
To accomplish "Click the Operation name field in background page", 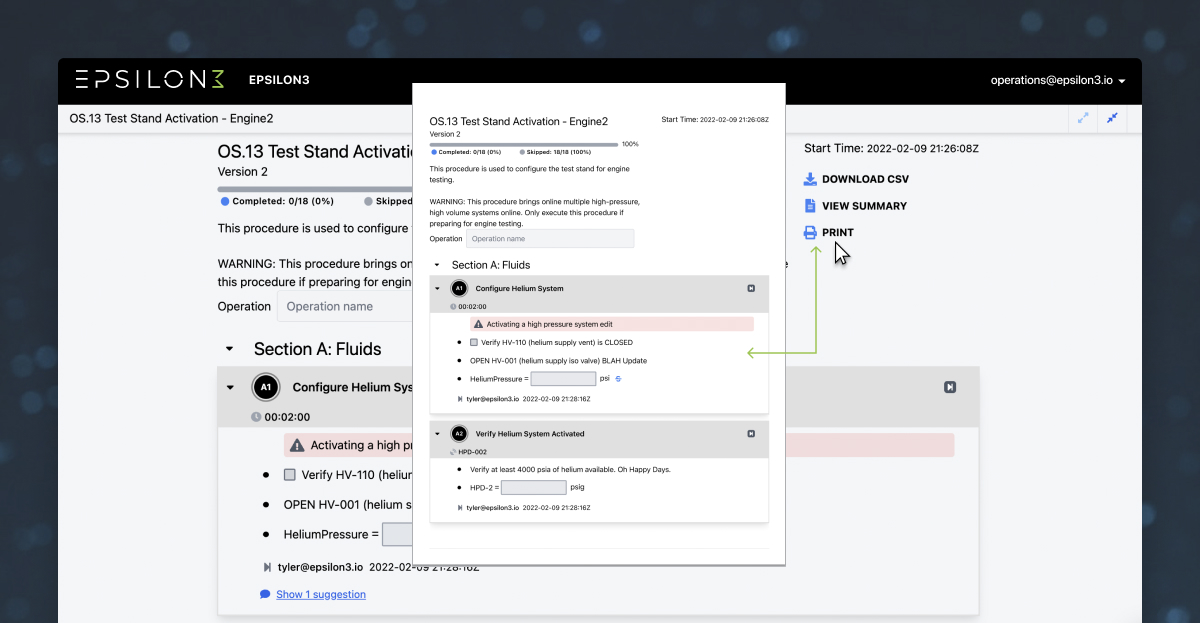I will (345, 307).
